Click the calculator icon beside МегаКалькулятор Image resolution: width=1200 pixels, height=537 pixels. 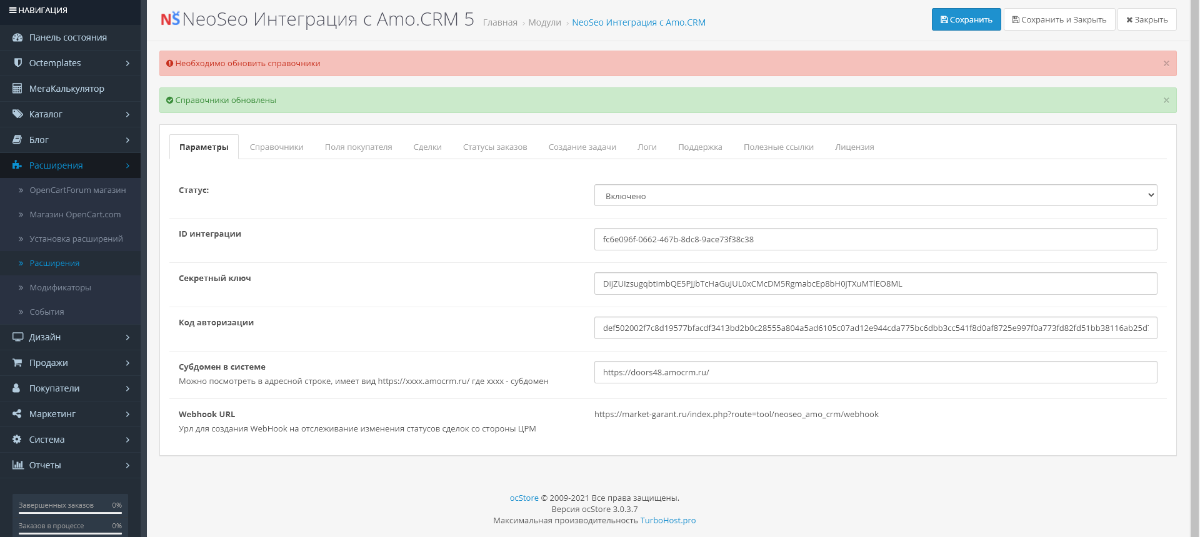click(x=17, y=88)
